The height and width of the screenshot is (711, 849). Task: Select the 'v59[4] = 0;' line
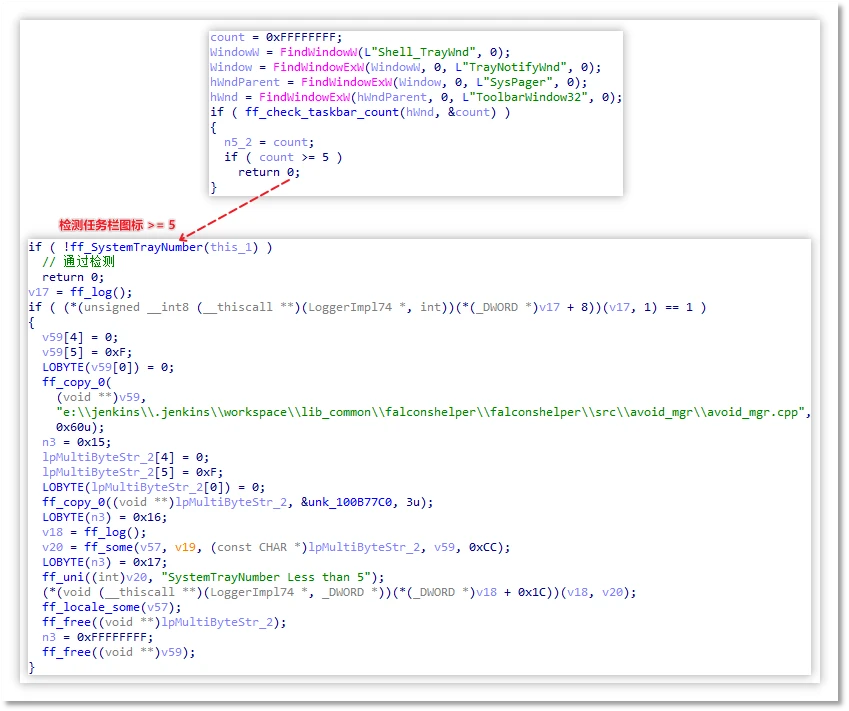click(80, 337)
